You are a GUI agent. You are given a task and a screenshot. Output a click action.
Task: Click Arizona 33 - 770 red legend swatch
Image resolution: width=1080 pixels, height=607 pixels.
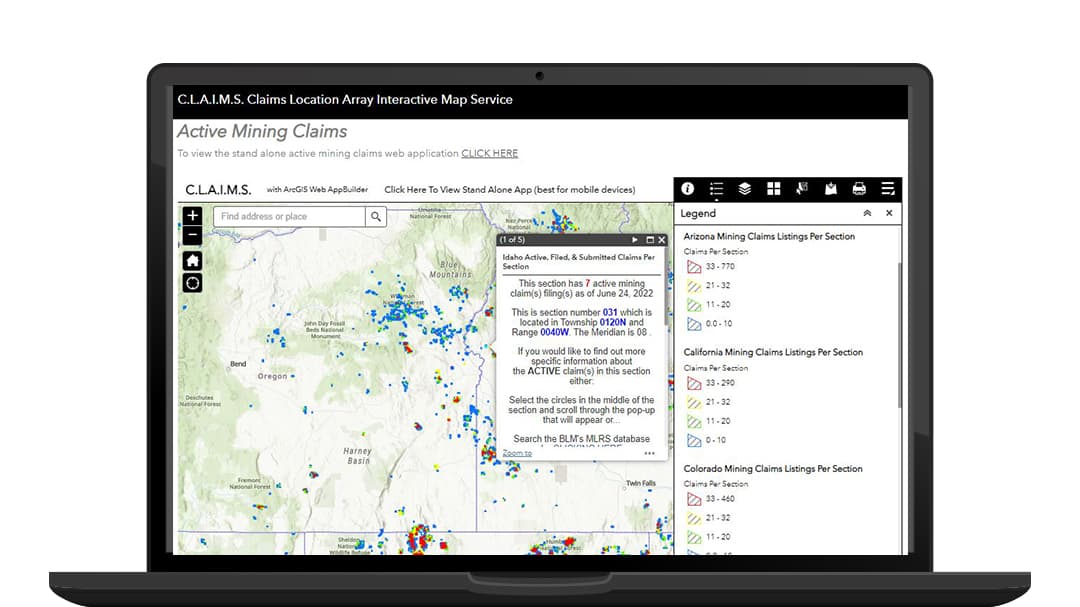pyautogui.click(x=694, y=266)
